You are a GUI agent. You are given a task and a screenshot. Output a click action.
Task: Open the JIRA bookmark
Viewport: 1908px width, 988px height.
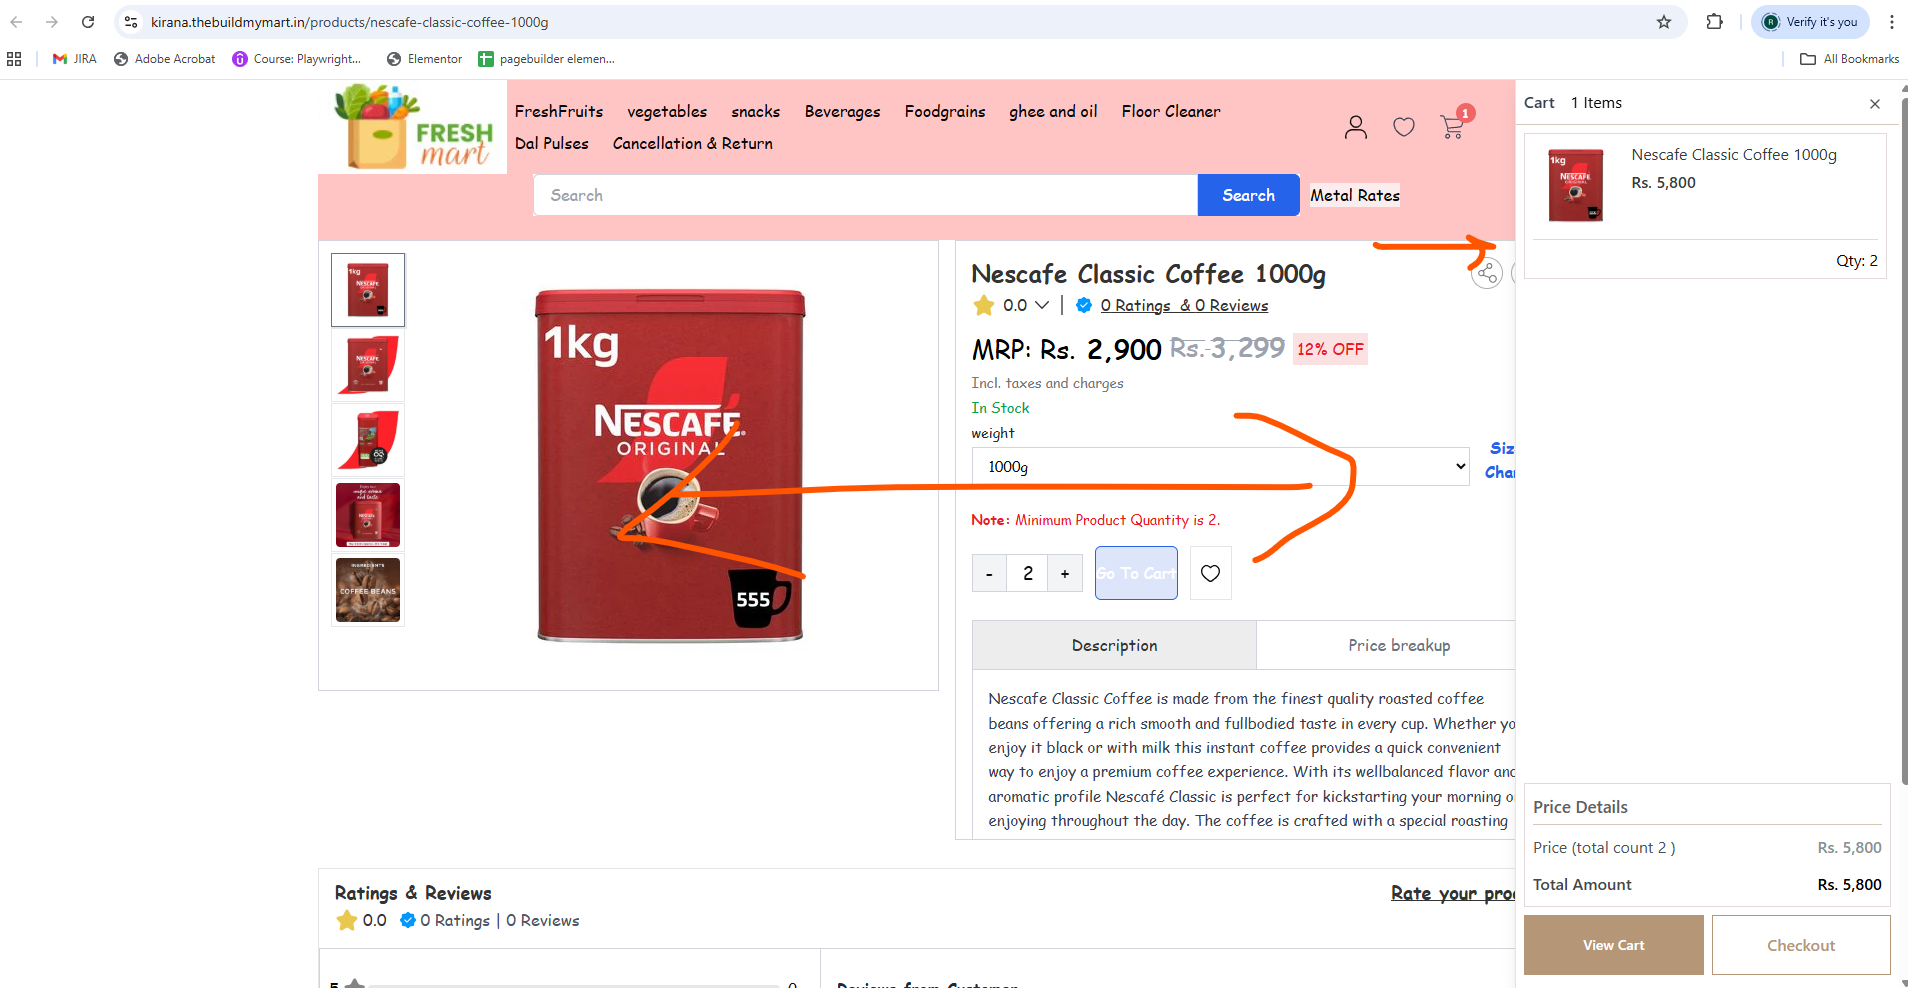[75, 59]
